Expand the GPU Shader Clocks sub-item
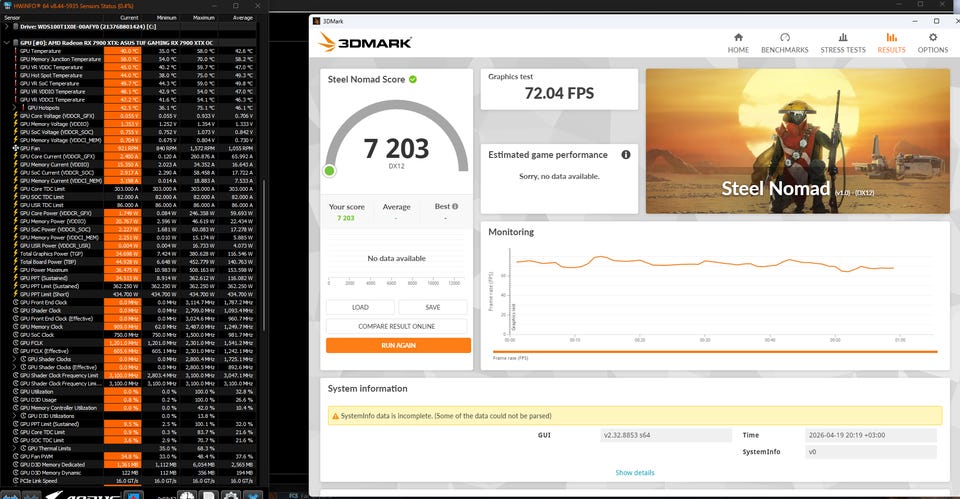Screen dimensions: 960x499 coord(15,359)
